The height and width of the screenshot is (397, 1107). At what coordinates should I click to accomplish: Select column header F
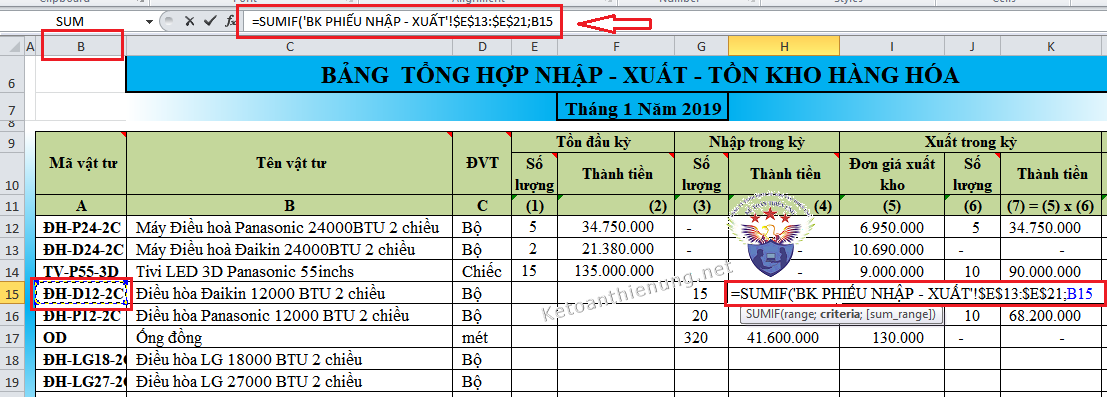point(616,47)
